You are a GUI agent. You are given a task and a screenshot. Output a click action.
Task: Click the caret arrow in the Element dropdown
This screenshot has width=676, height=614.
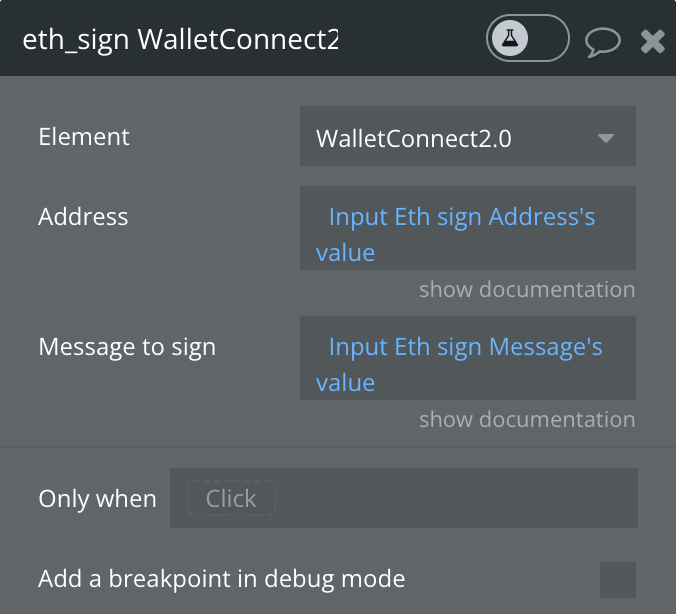click(606, 138)
